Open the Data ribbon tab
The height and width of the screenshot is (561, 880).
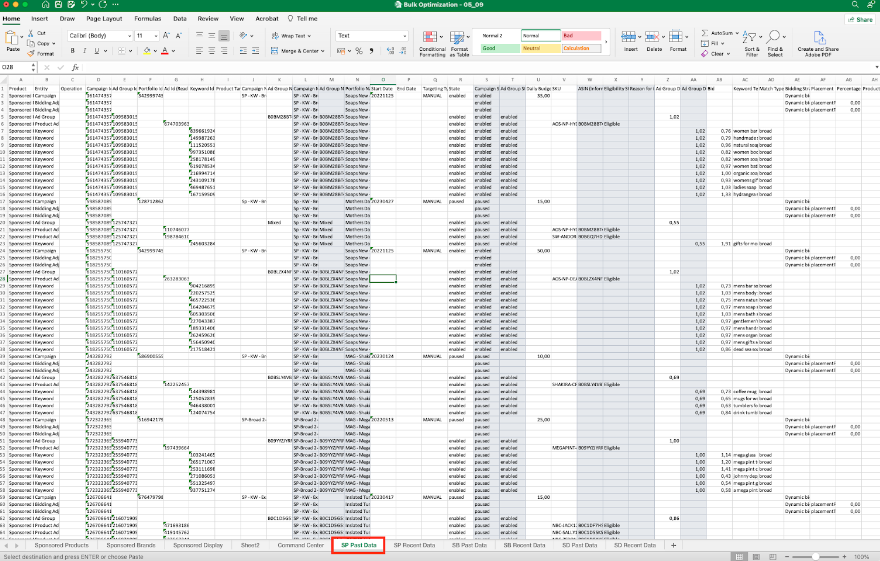coord(180,19)
